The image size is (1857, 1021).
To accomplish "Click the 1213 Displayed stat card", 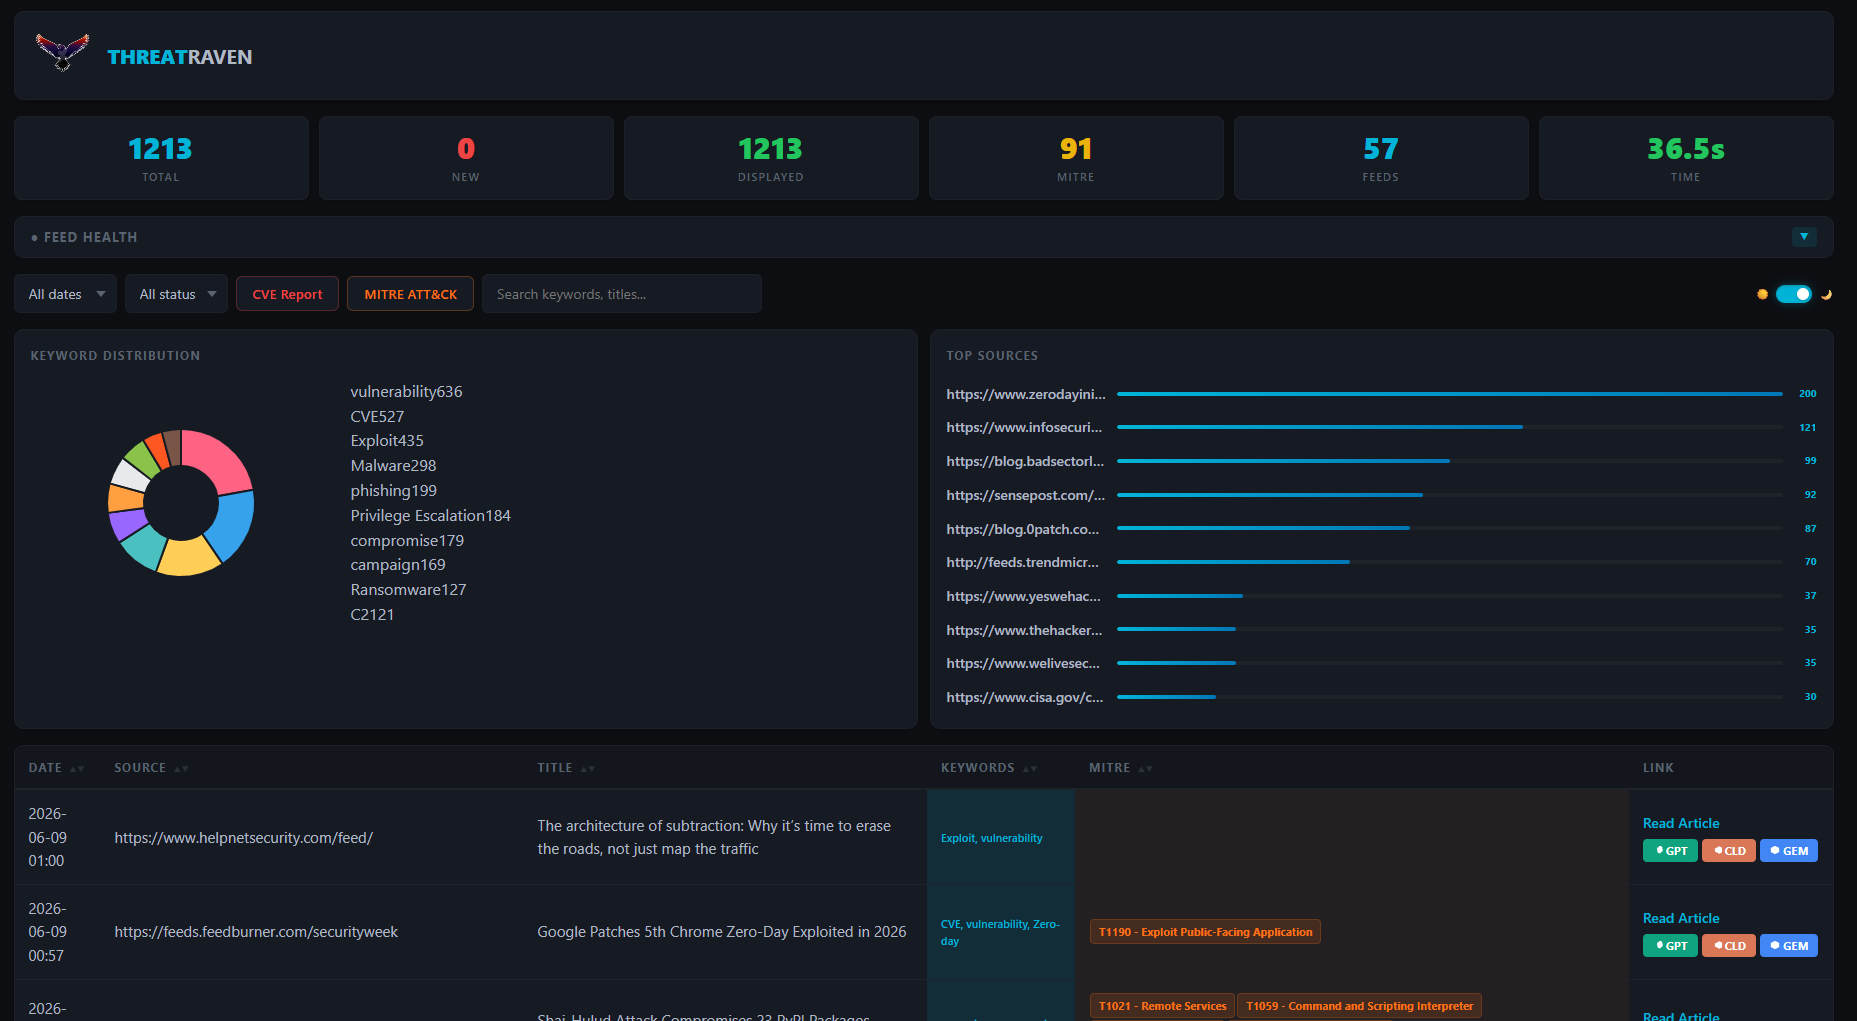I will click(x=771, y=158).
